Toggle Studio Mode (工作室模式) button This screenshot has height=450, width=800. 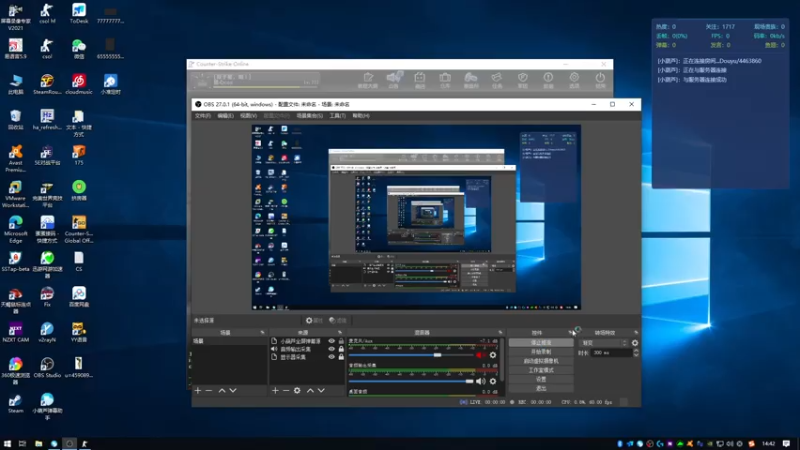pos(541,370)
